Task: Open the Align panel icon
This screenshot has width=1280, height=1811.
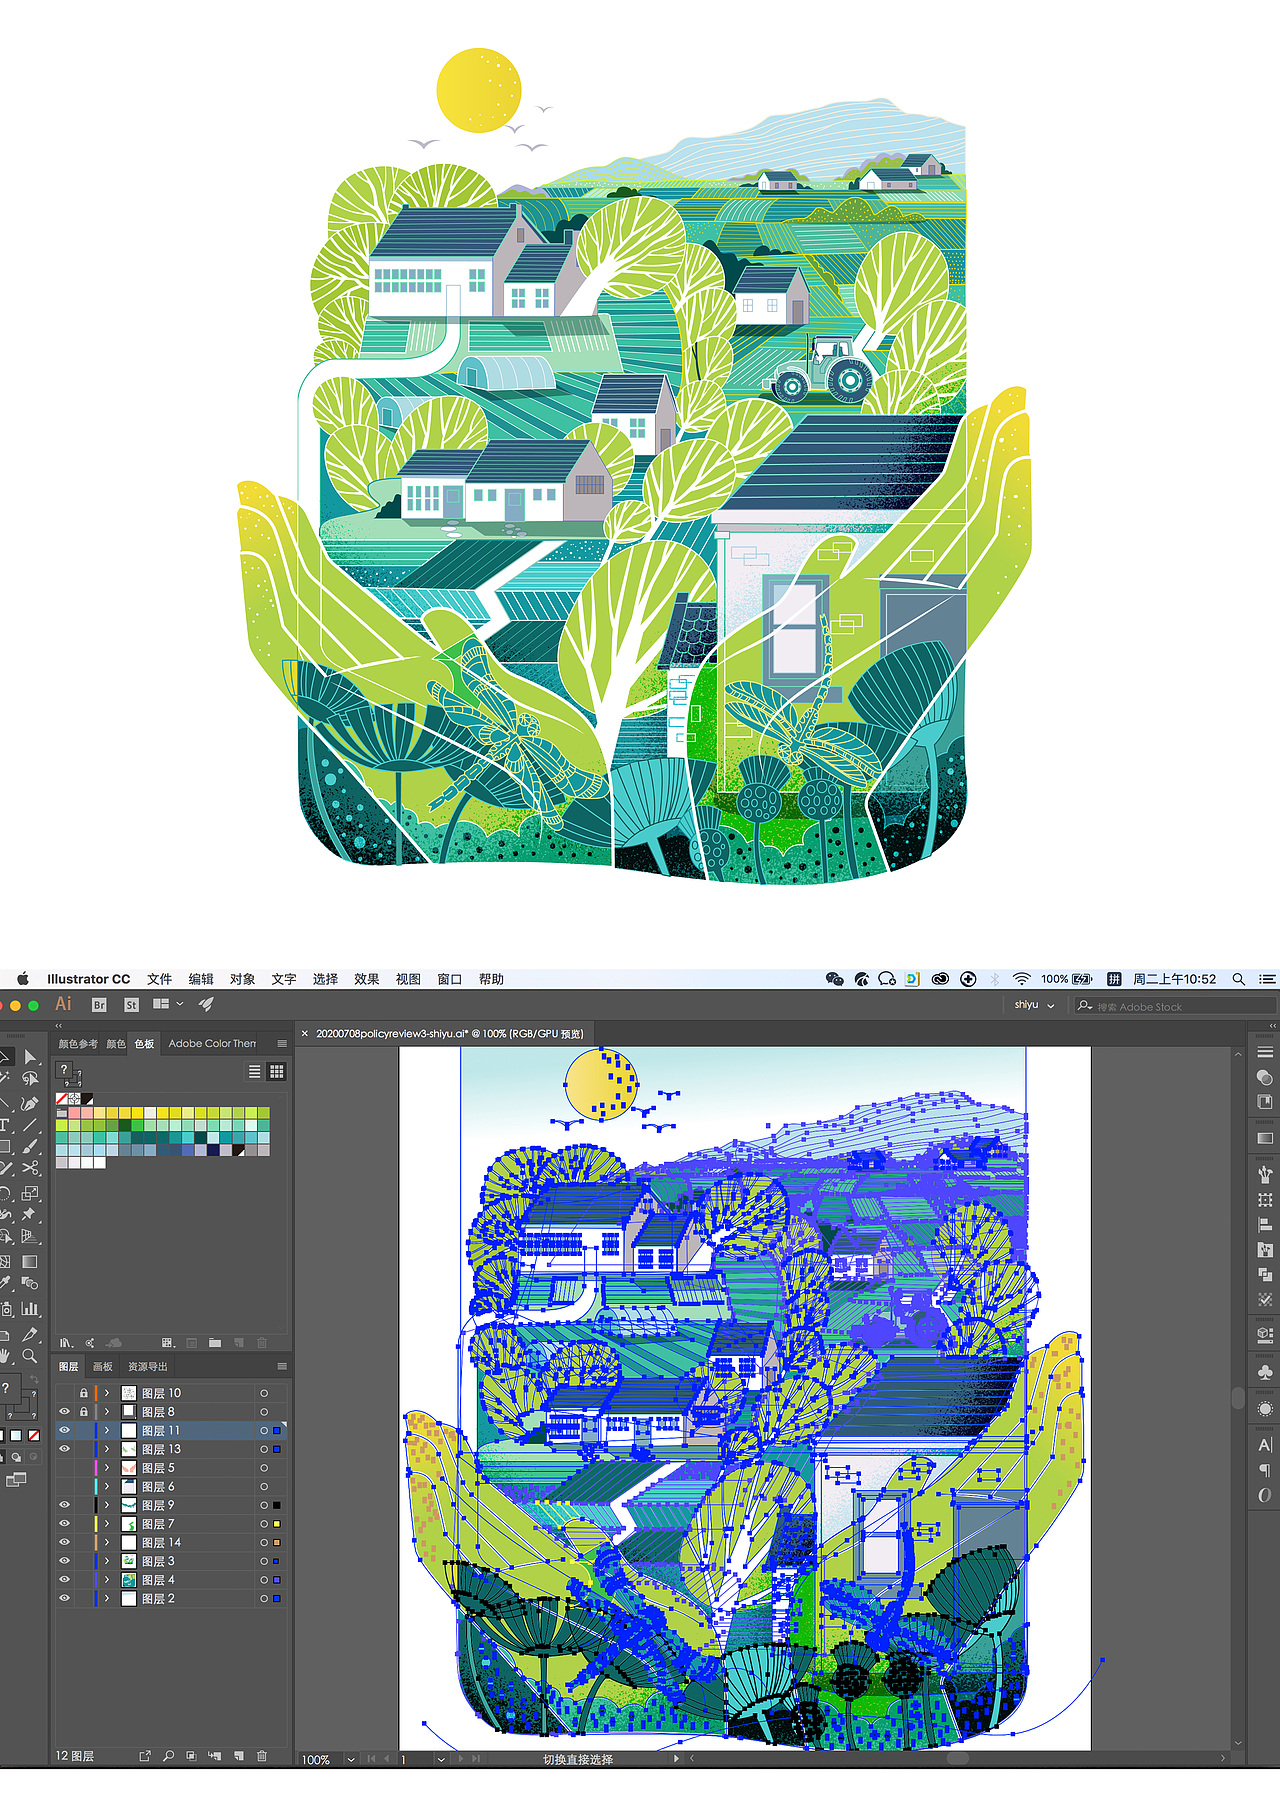Action: pyautogui.click(x=1265, y=1224)
